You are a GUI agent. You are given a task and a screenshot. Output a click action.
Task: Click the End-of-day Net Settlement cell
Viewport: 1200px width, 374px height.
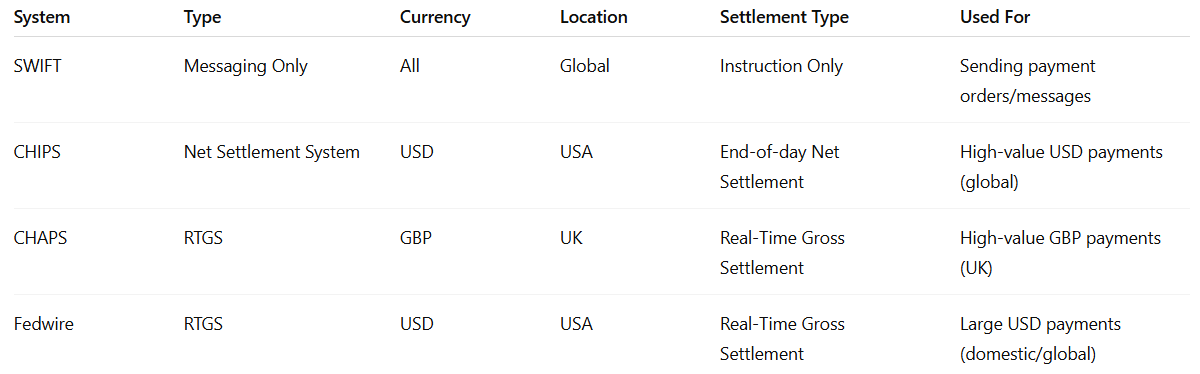(780, 167)
